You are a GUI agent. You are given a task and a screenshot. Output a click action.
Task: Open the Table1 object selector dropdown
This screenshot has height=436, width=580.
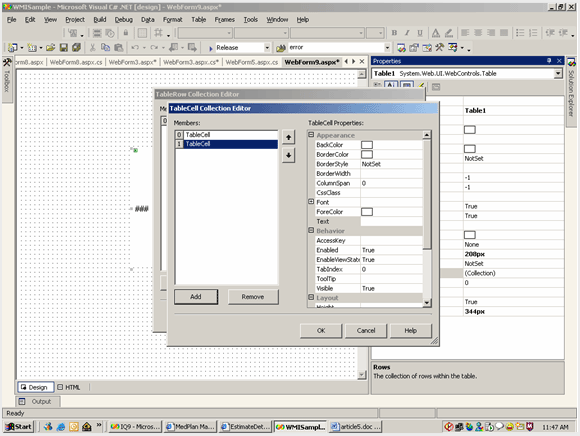coord(558,74)
